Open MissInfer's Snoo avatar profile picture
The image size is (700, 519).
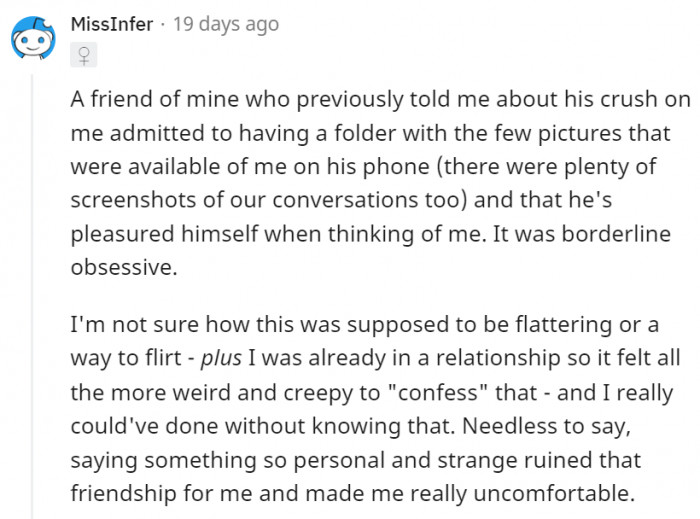(x=33, y=38)
